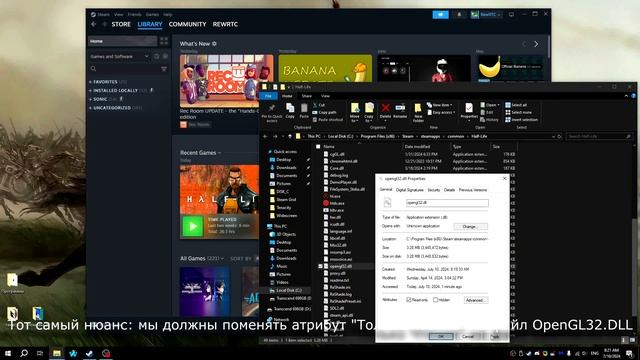Click Explorer back navigation arrow

(x=265, y=136)
